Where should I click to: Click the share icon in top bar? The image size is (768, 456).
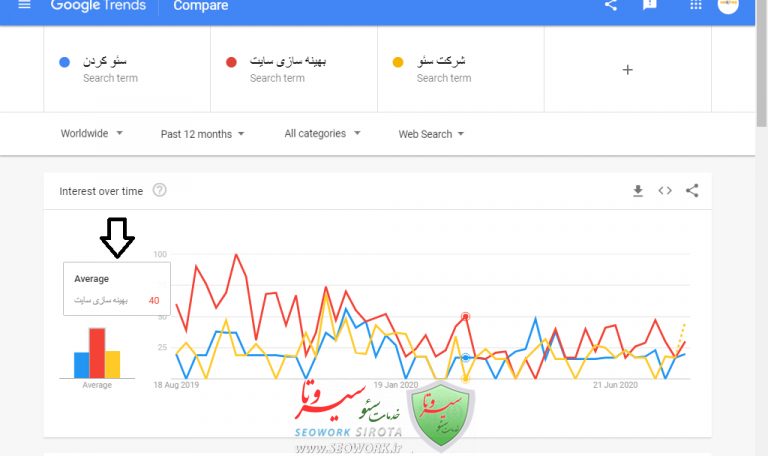pyautogui.click(x=611, y=5)
